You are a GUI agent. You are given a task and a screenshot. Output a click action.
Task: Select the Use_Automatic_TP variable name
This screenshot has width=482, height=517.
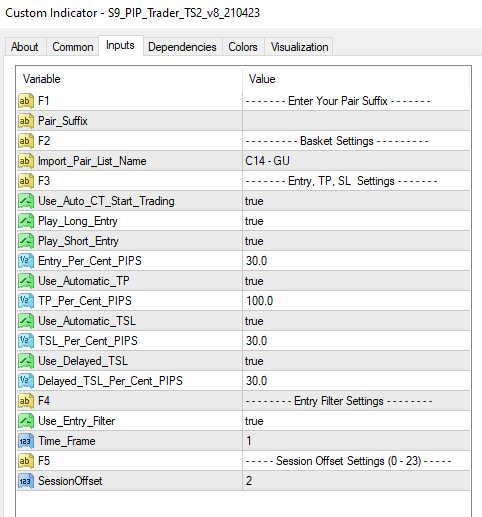pos(84,281)
